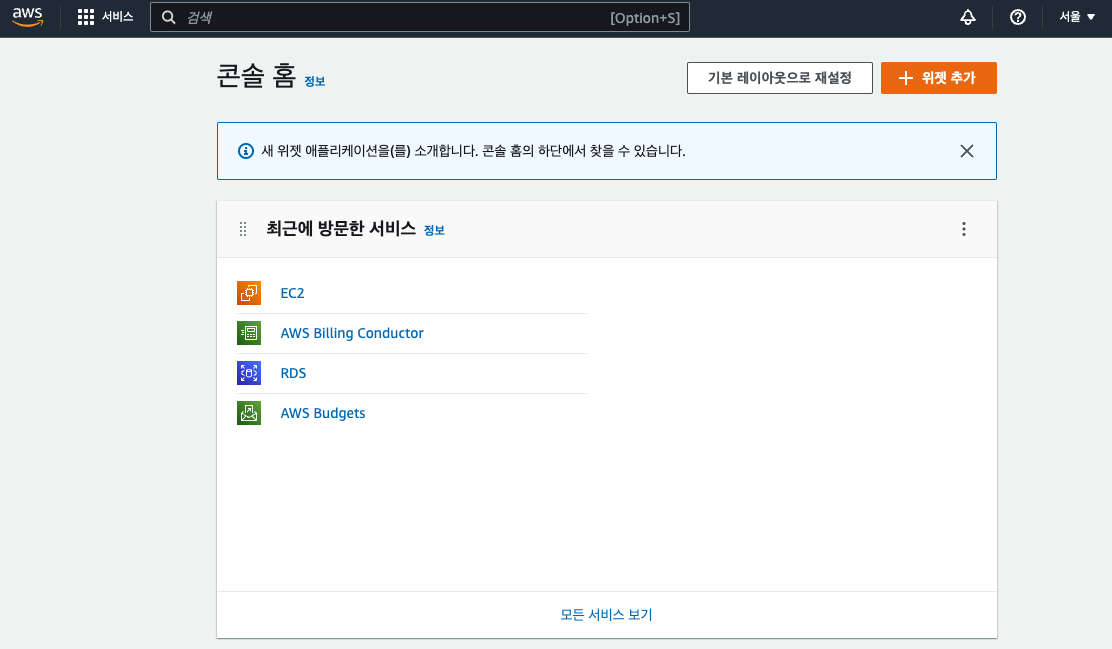Expand the 서울 region dropdown

coord(1077,17)
